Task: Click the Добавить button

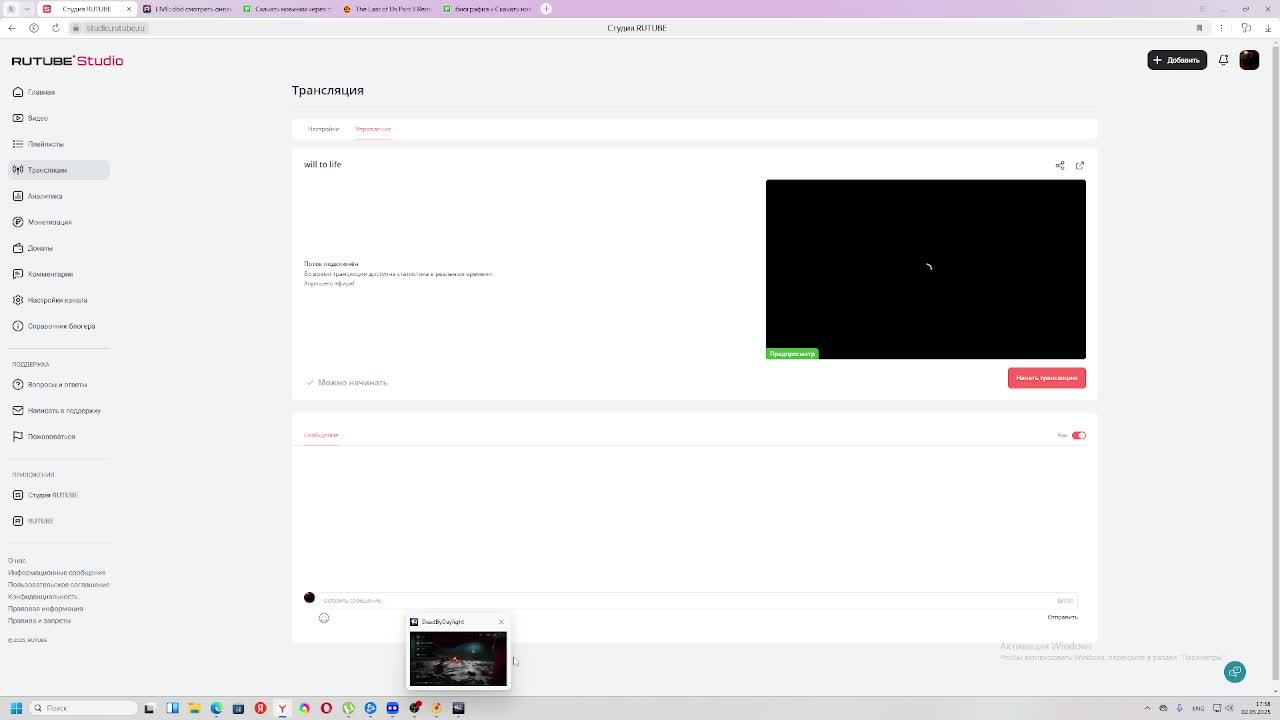Action: 1177,60
